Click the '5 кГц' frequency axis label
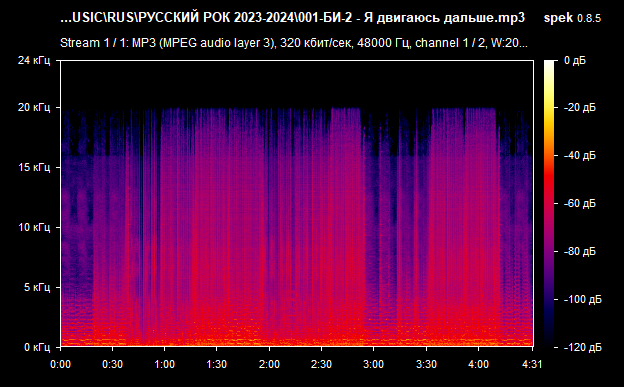The image size is (624, 387). click(37, 287)
